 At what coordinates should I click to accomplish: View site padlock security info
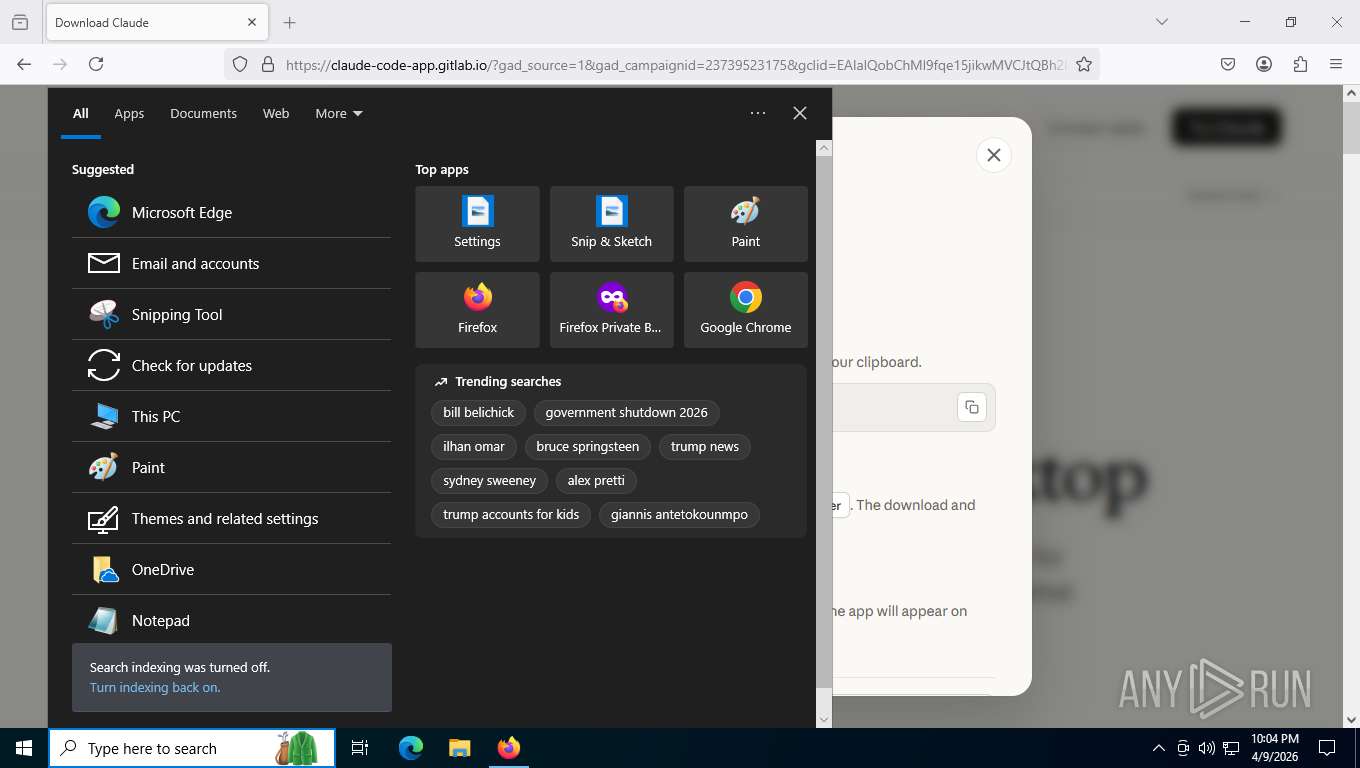[x=267, y=64]
